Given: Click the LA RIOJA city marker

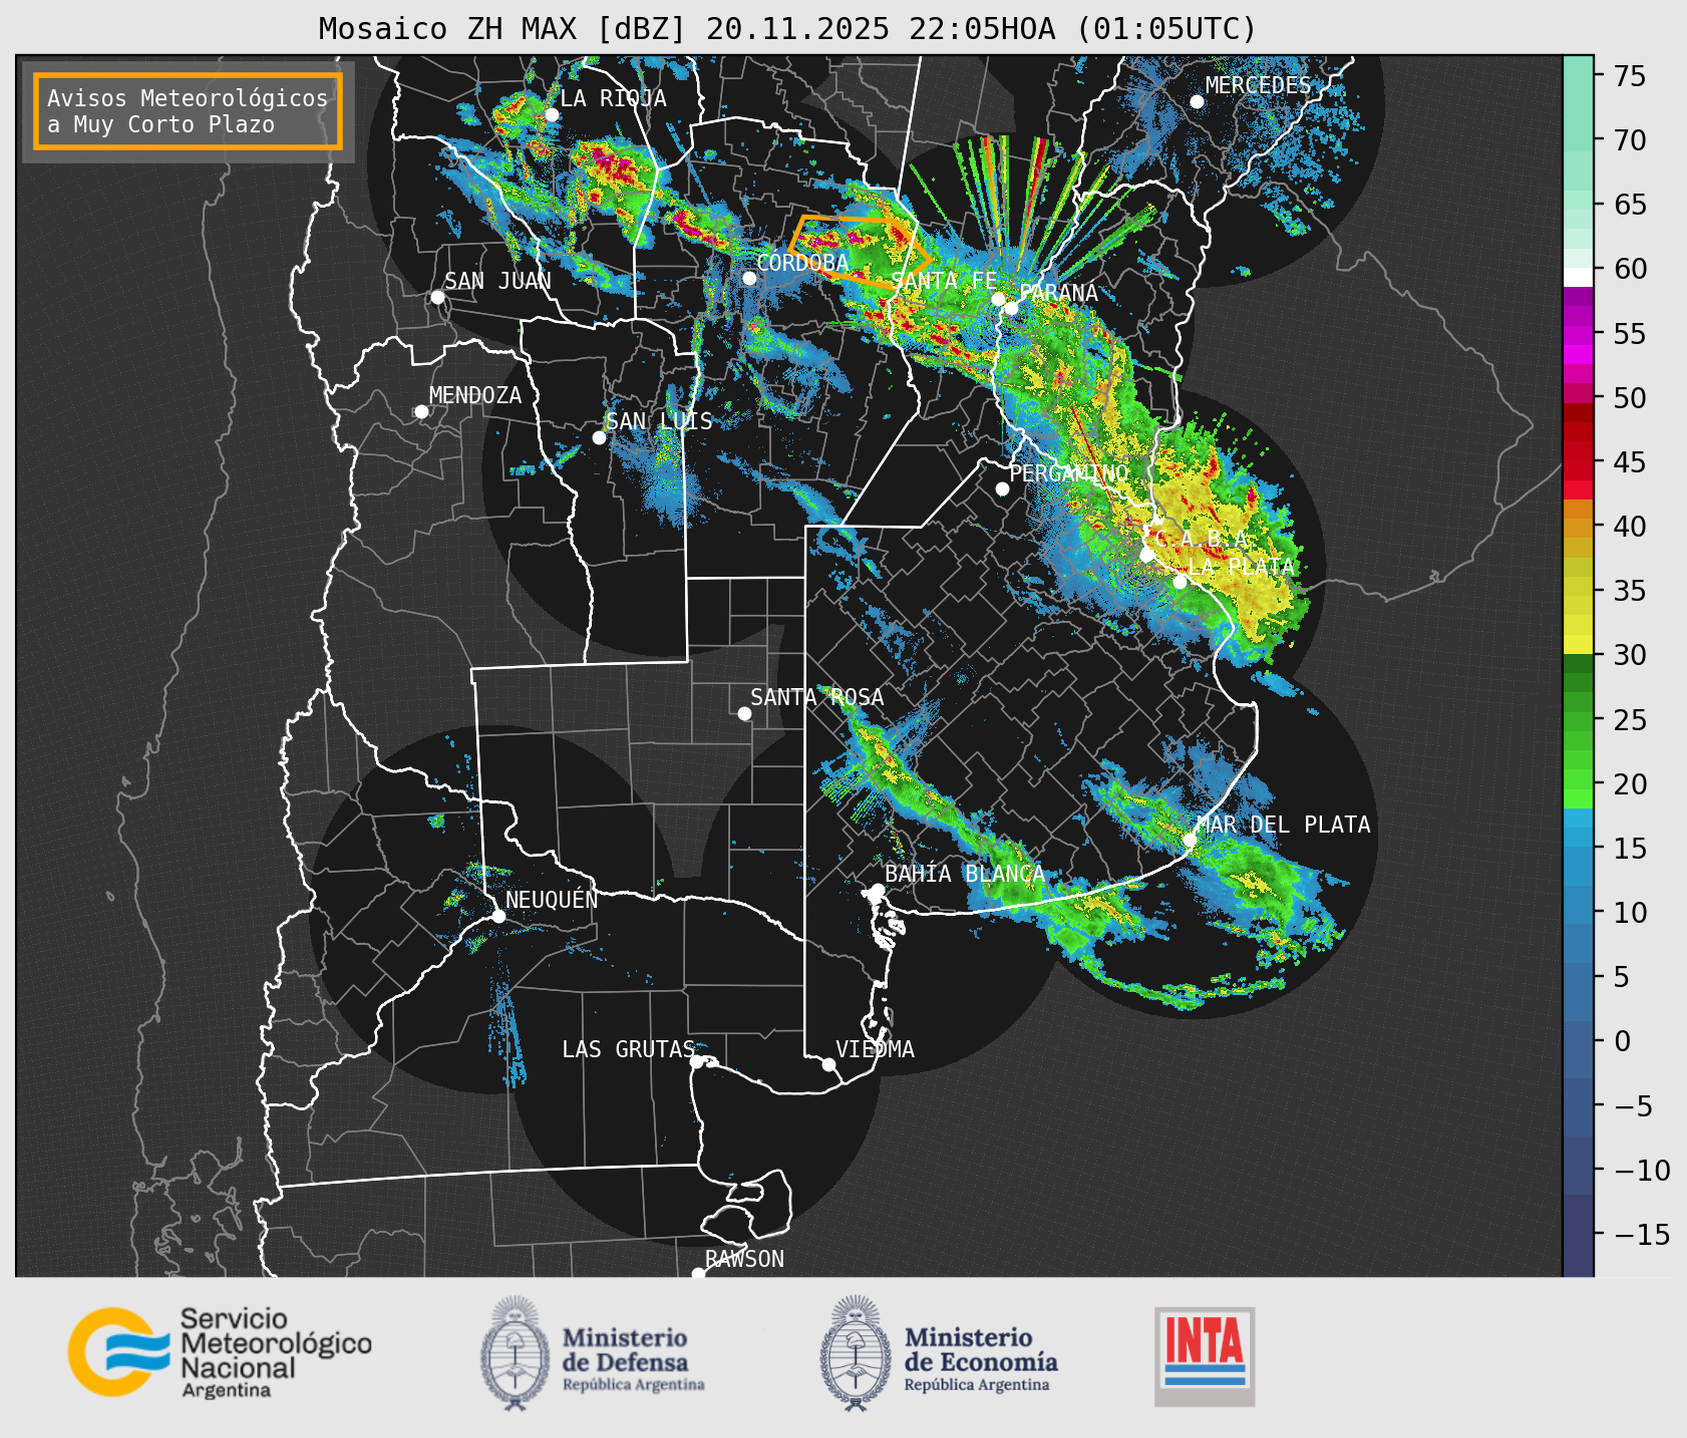Looking at the screenshot, I should [551, 115].
